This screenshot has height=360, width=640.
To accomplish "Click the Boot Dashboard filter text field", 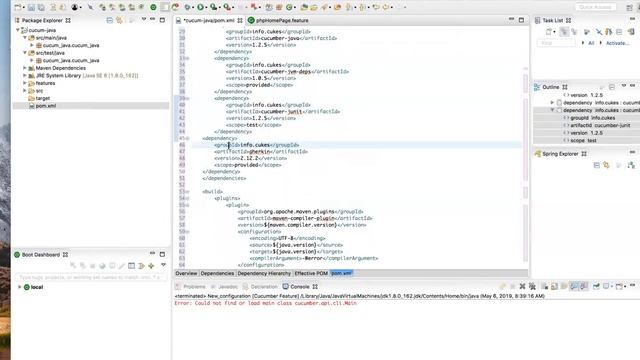I will click(x=91, y=277).
